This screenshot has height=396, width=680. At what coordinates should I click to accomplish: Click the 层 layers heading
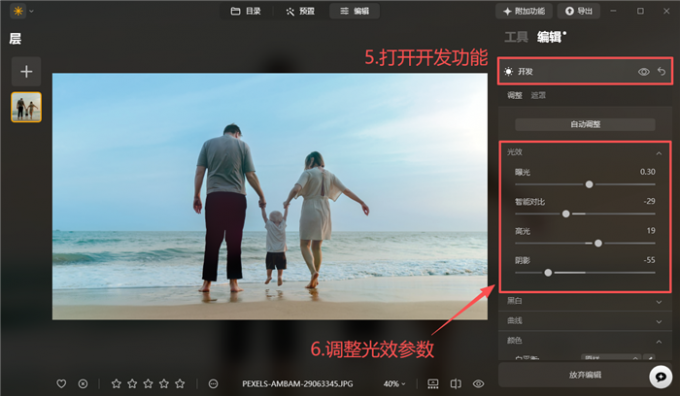pyautogui.click(x=15, y=39)
